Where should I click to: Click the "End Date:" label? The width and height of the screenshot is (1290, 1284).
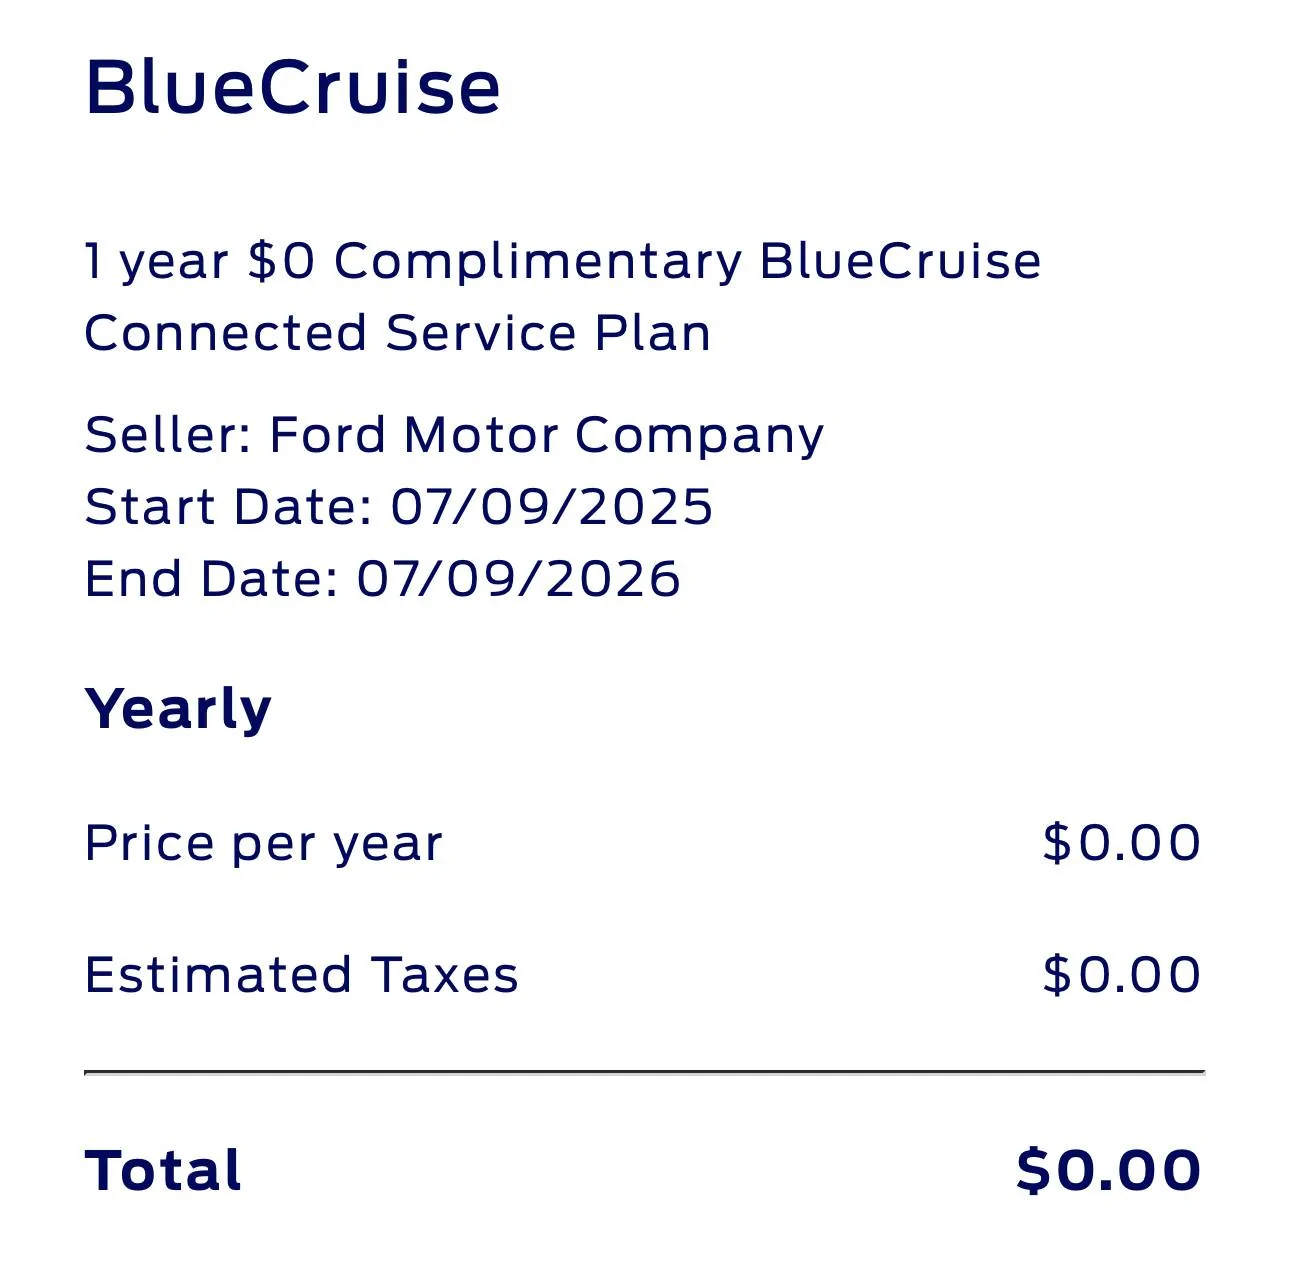(x=212, y=579)
